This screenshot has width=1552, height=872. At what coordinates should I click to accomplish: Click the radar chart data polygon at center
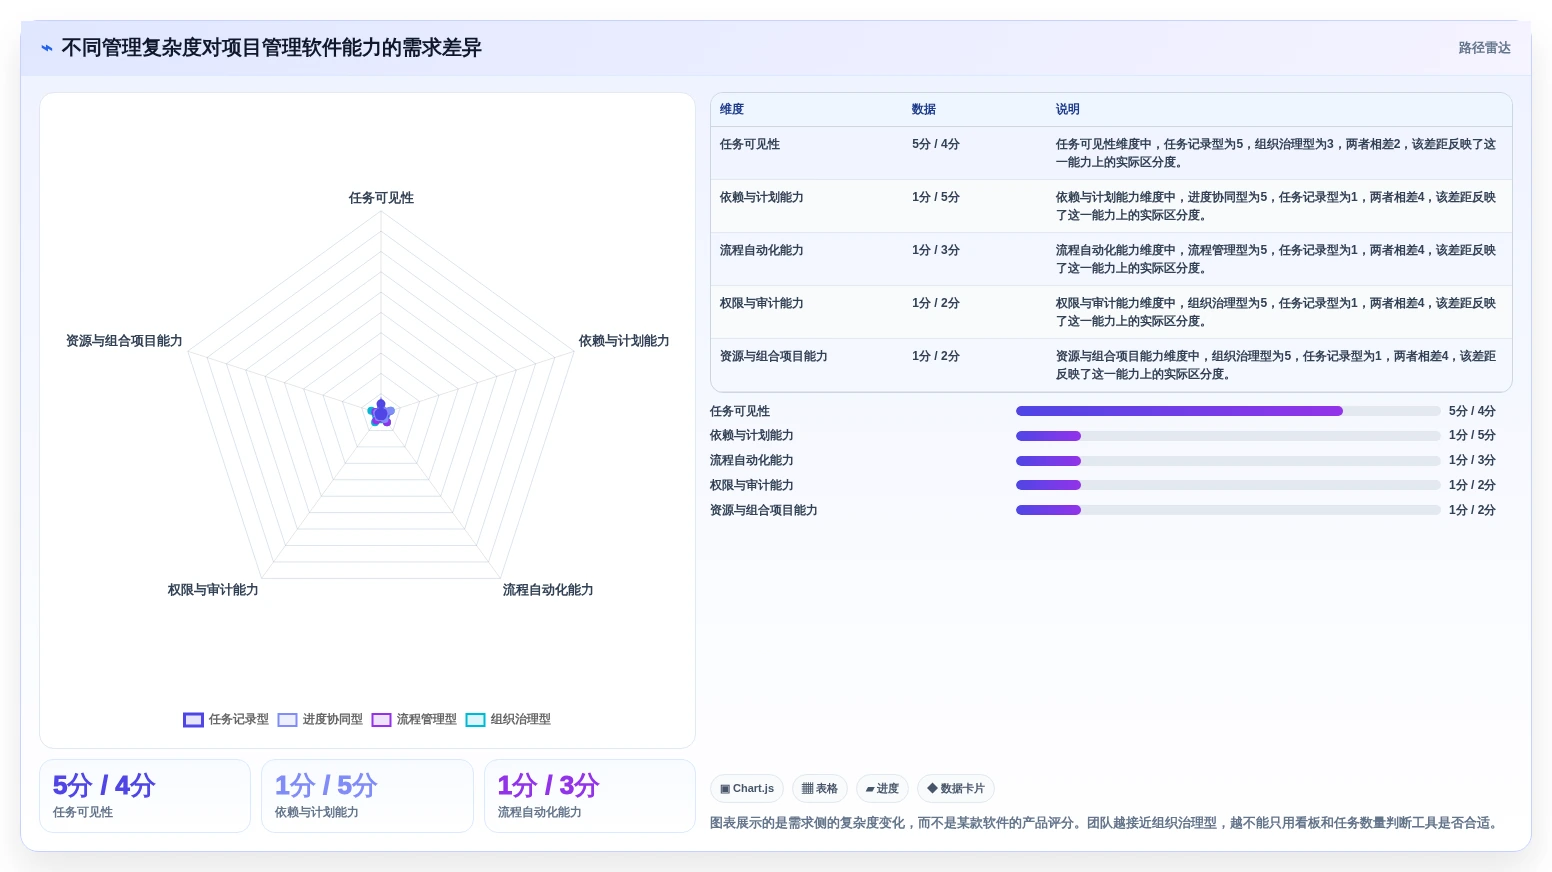(381, 413)
